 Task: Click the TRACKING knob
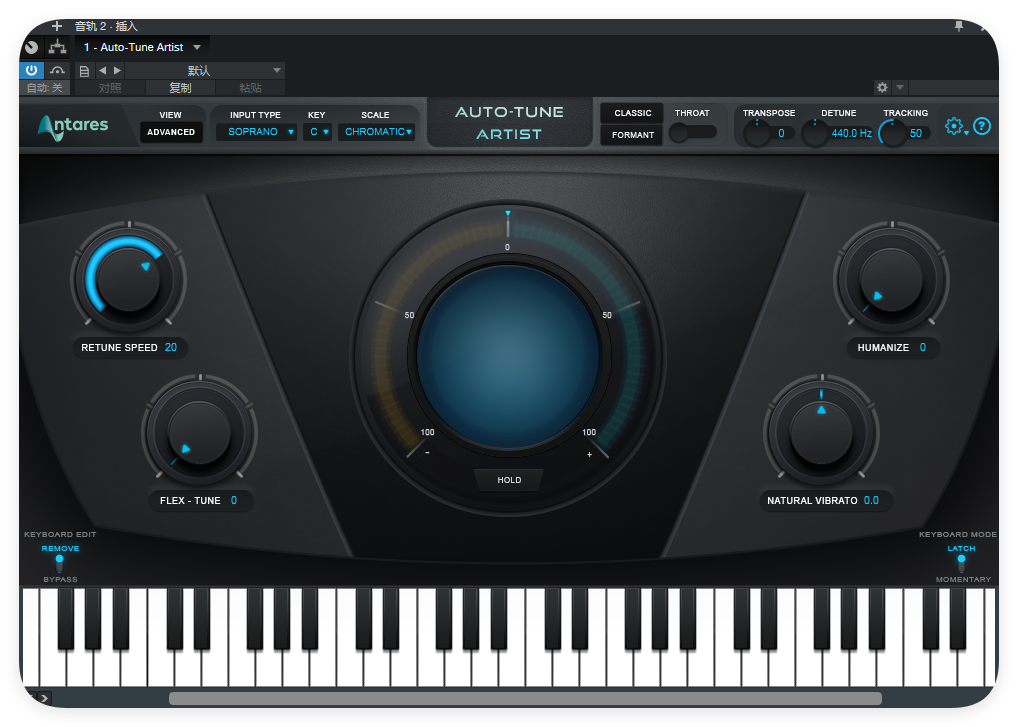click(892, 134)
